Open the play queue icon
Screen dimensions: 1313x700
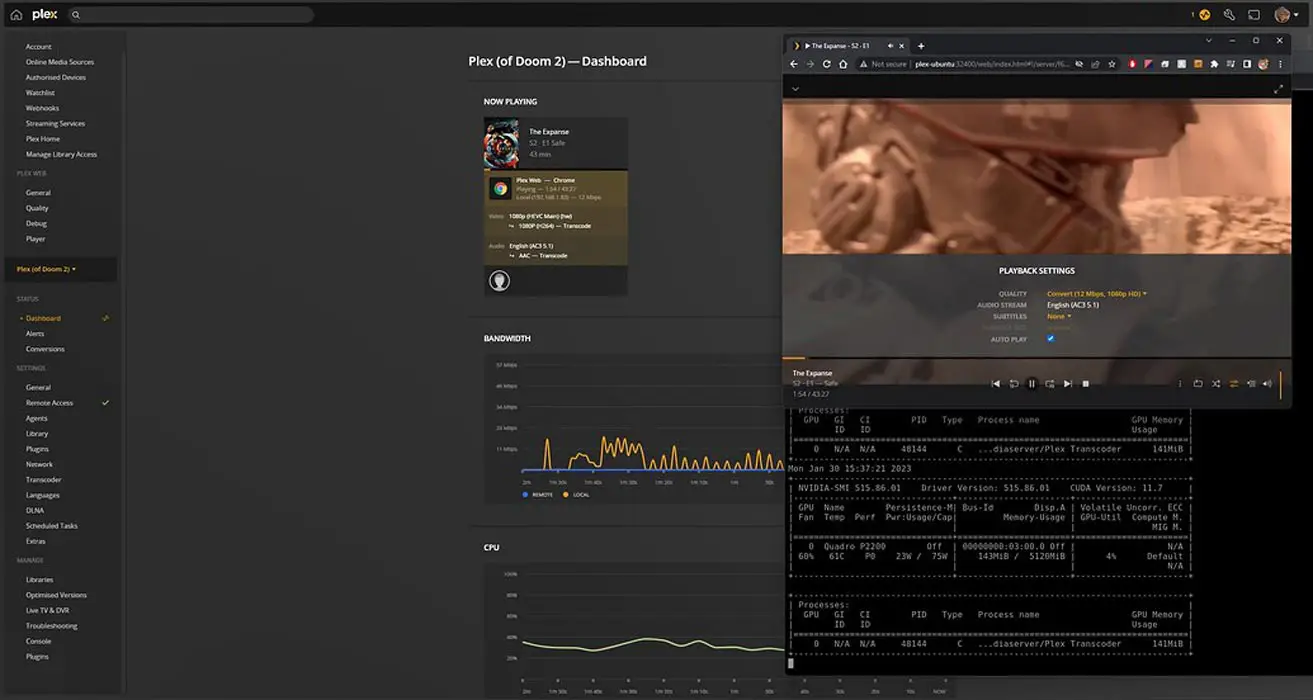1251,384
